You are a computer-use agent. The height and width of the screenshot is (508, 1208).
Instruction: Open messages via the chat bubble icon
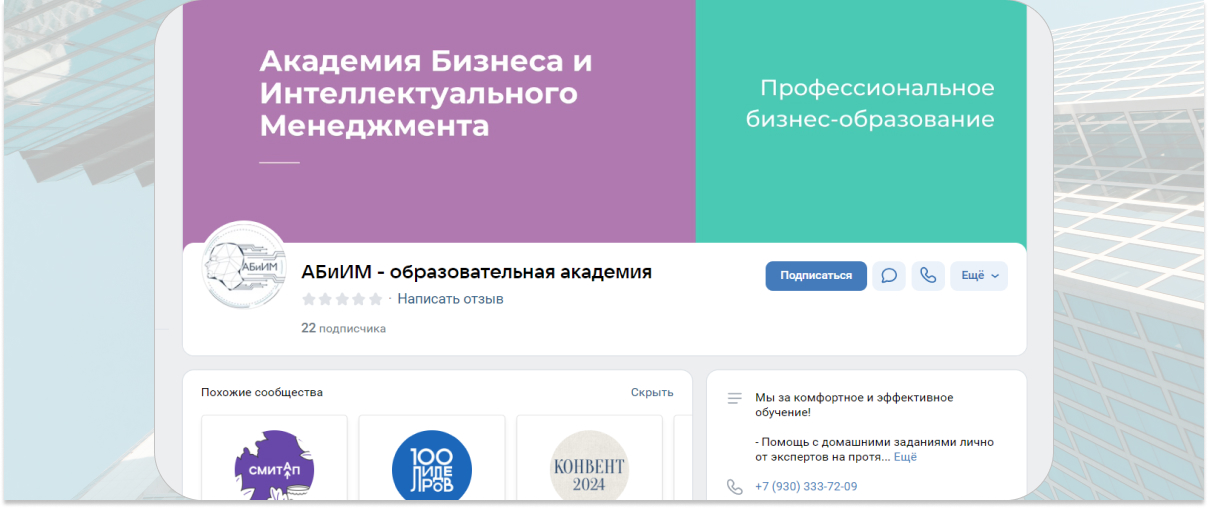889,276
